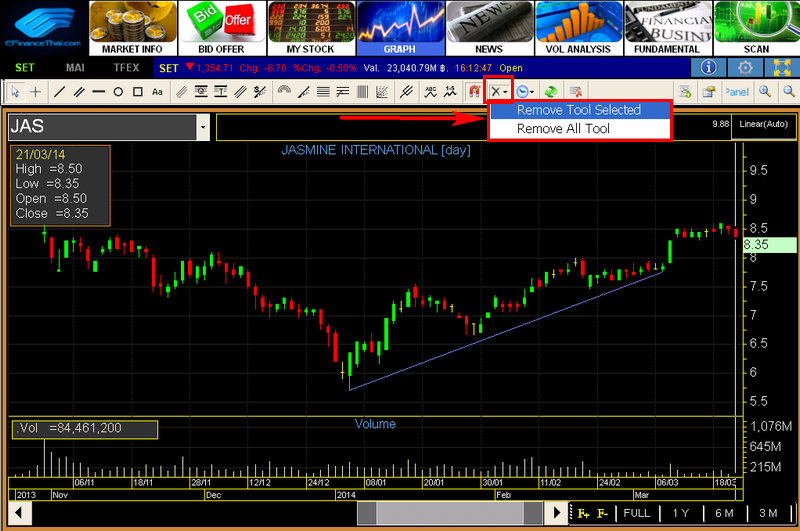Screen dimensions: 800x531
Task: Open the remove tool dropdown arrow
Action: 507,91
